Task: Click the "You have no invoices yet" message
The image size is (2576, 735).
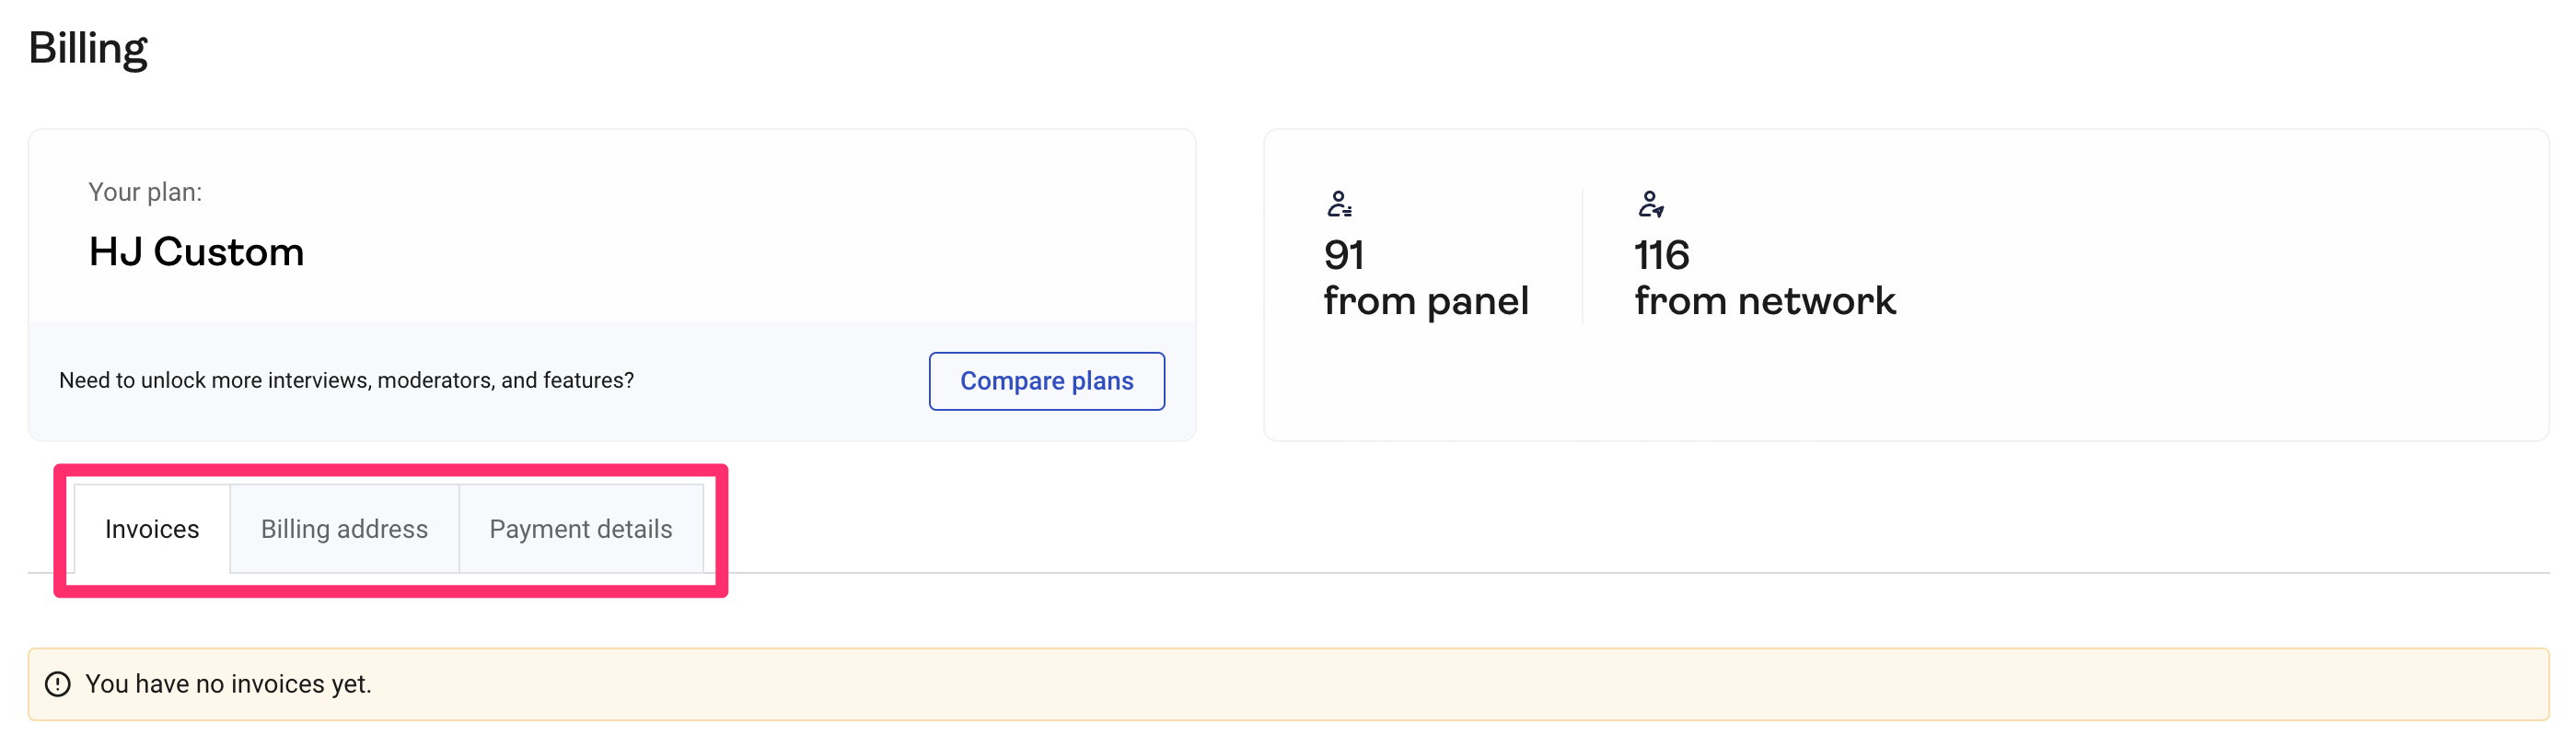Action: [229, 684]
